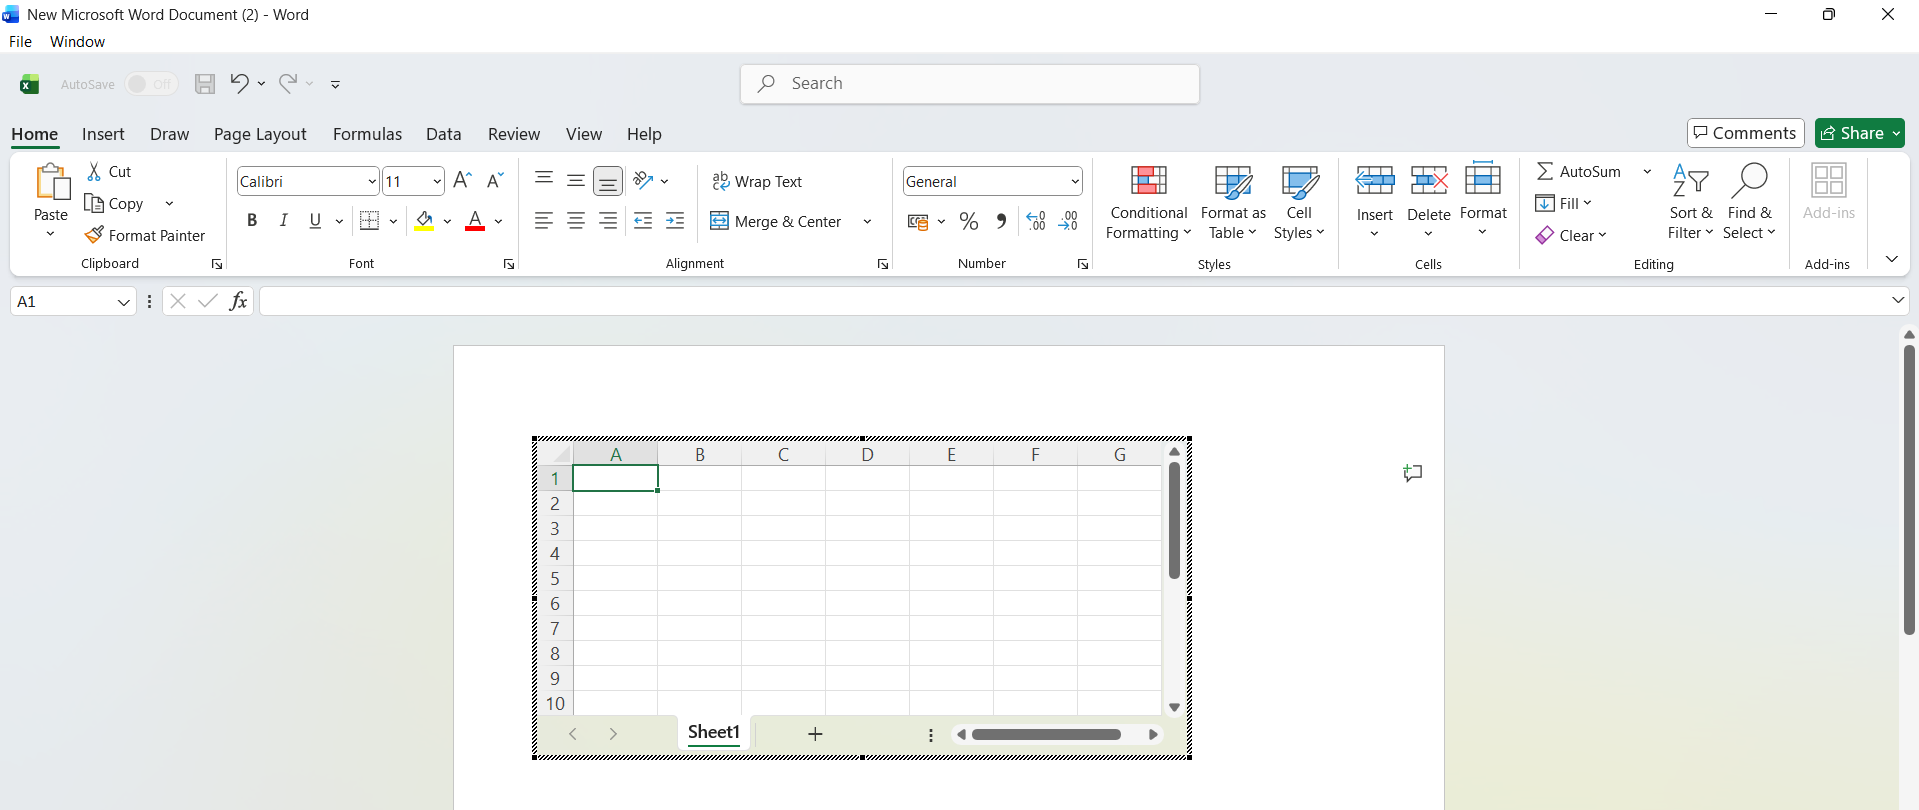Image resolution: width=1919 pixels, height=810 pixels.
Task: Toggle Merge & Center
Action: pos(776,221)
